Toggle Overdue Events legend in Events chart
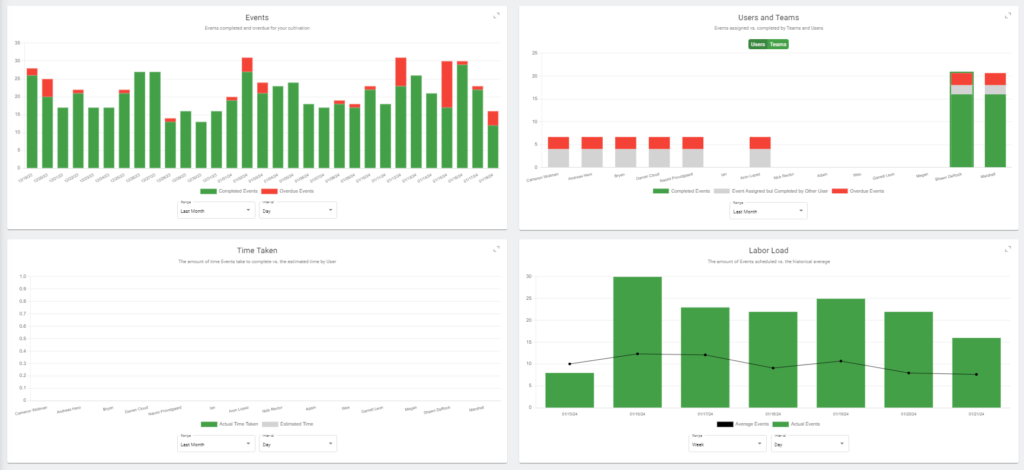 (287, 191)
